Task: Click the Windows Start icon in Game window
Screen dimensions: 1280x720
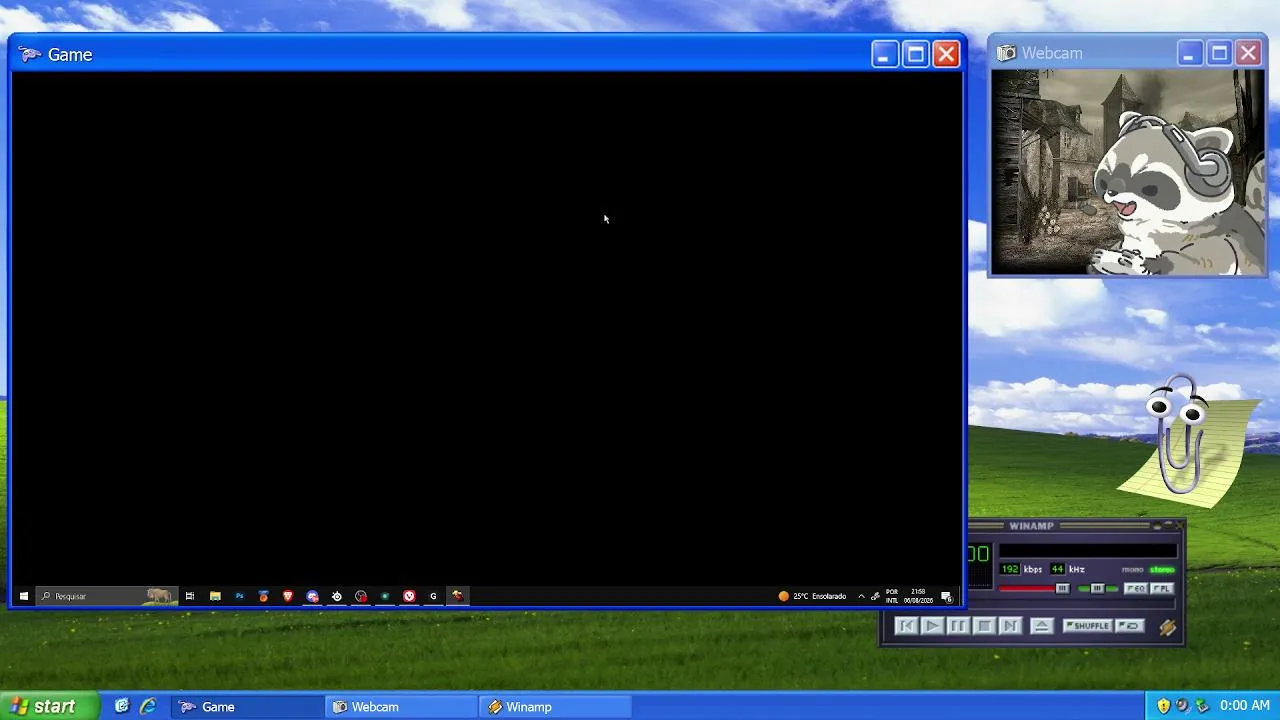Action: point(24,596)
